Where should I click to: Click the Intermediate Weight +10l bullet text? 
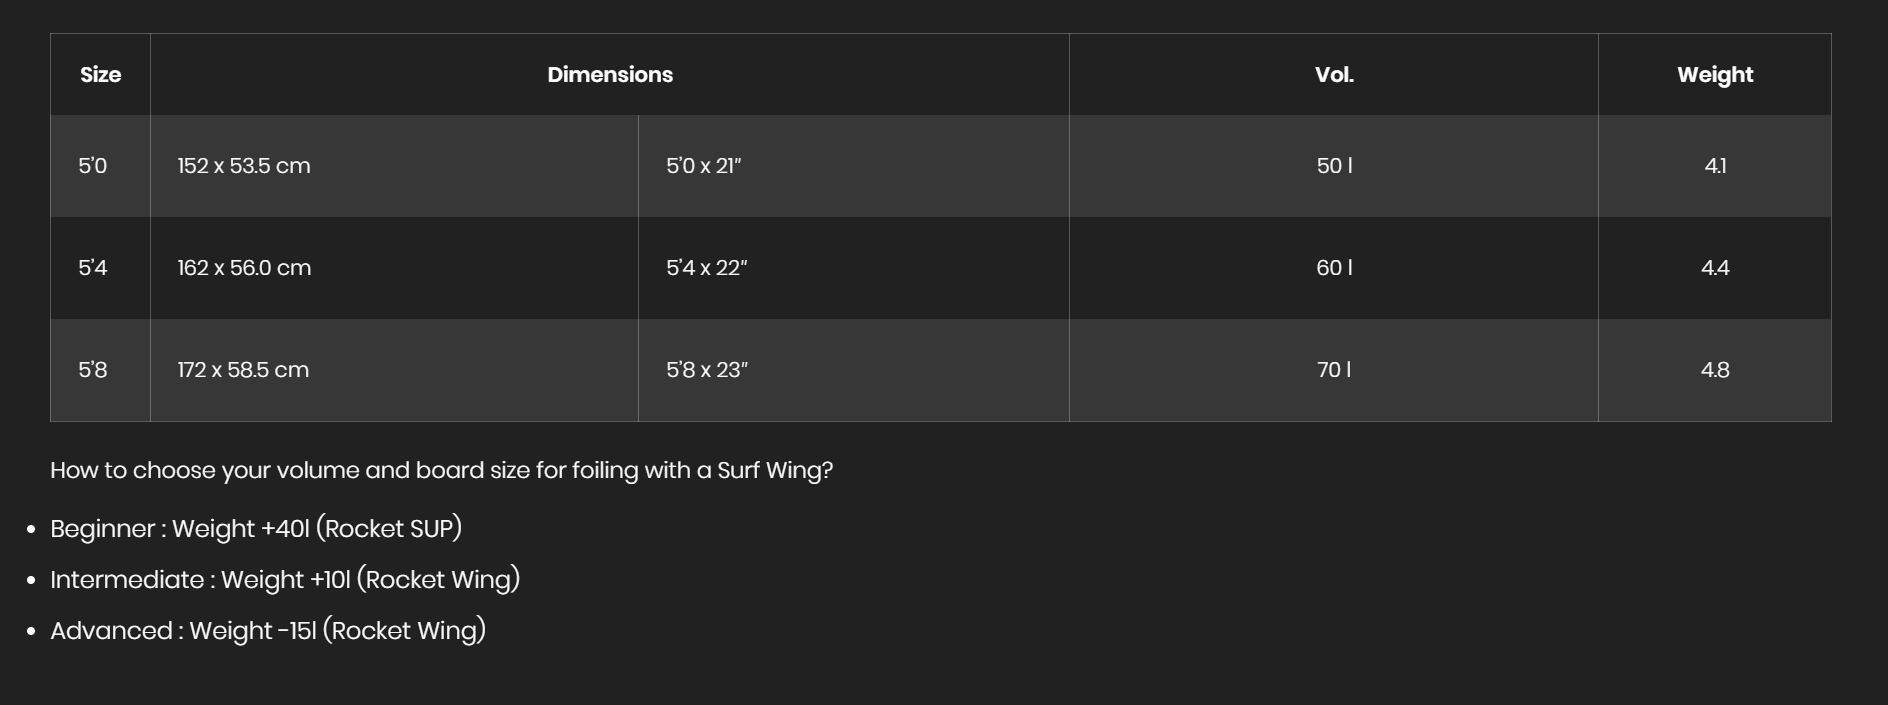tap(285, 580)
